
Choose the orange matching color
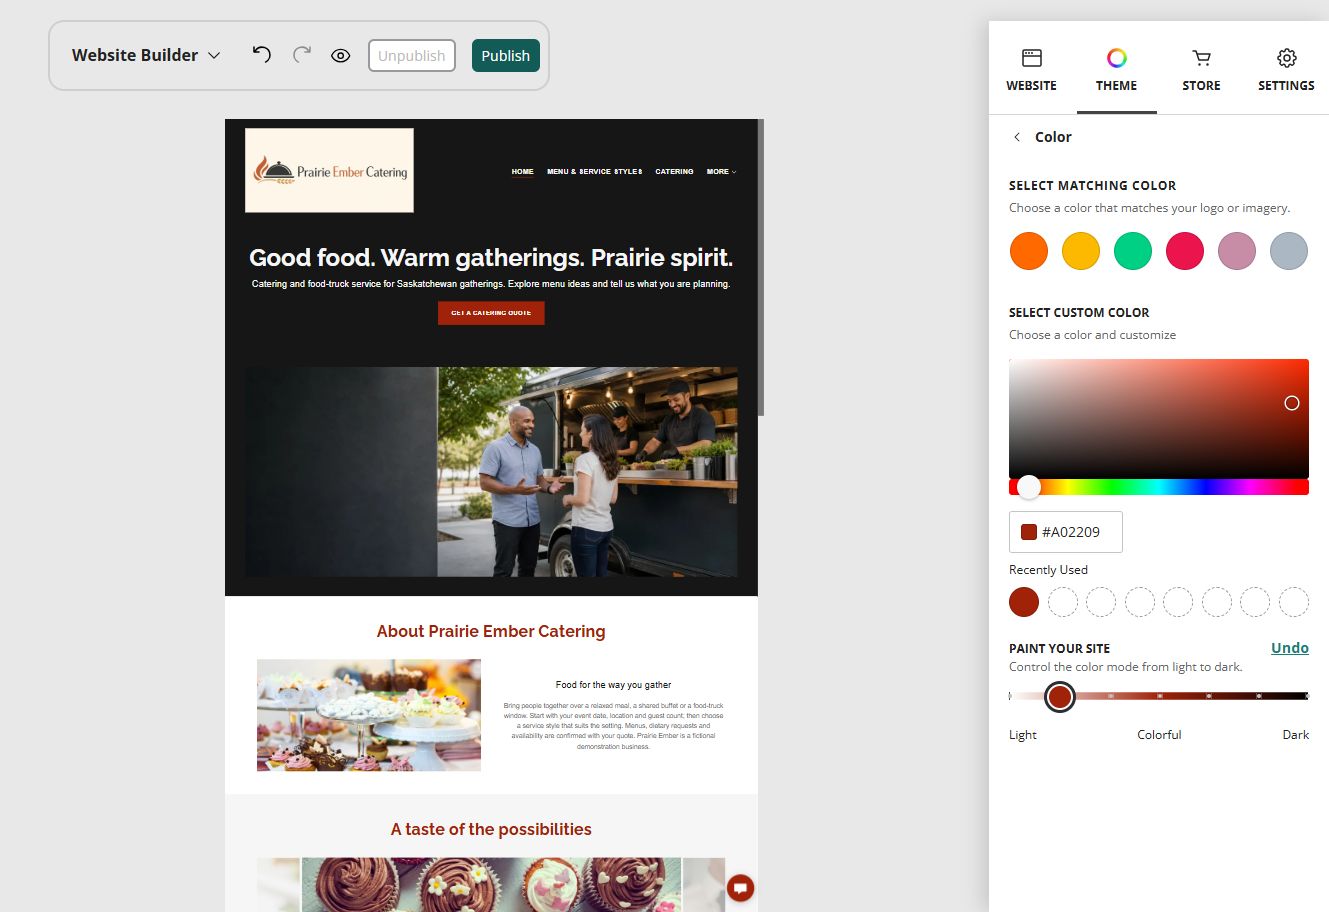[1029, 251]
